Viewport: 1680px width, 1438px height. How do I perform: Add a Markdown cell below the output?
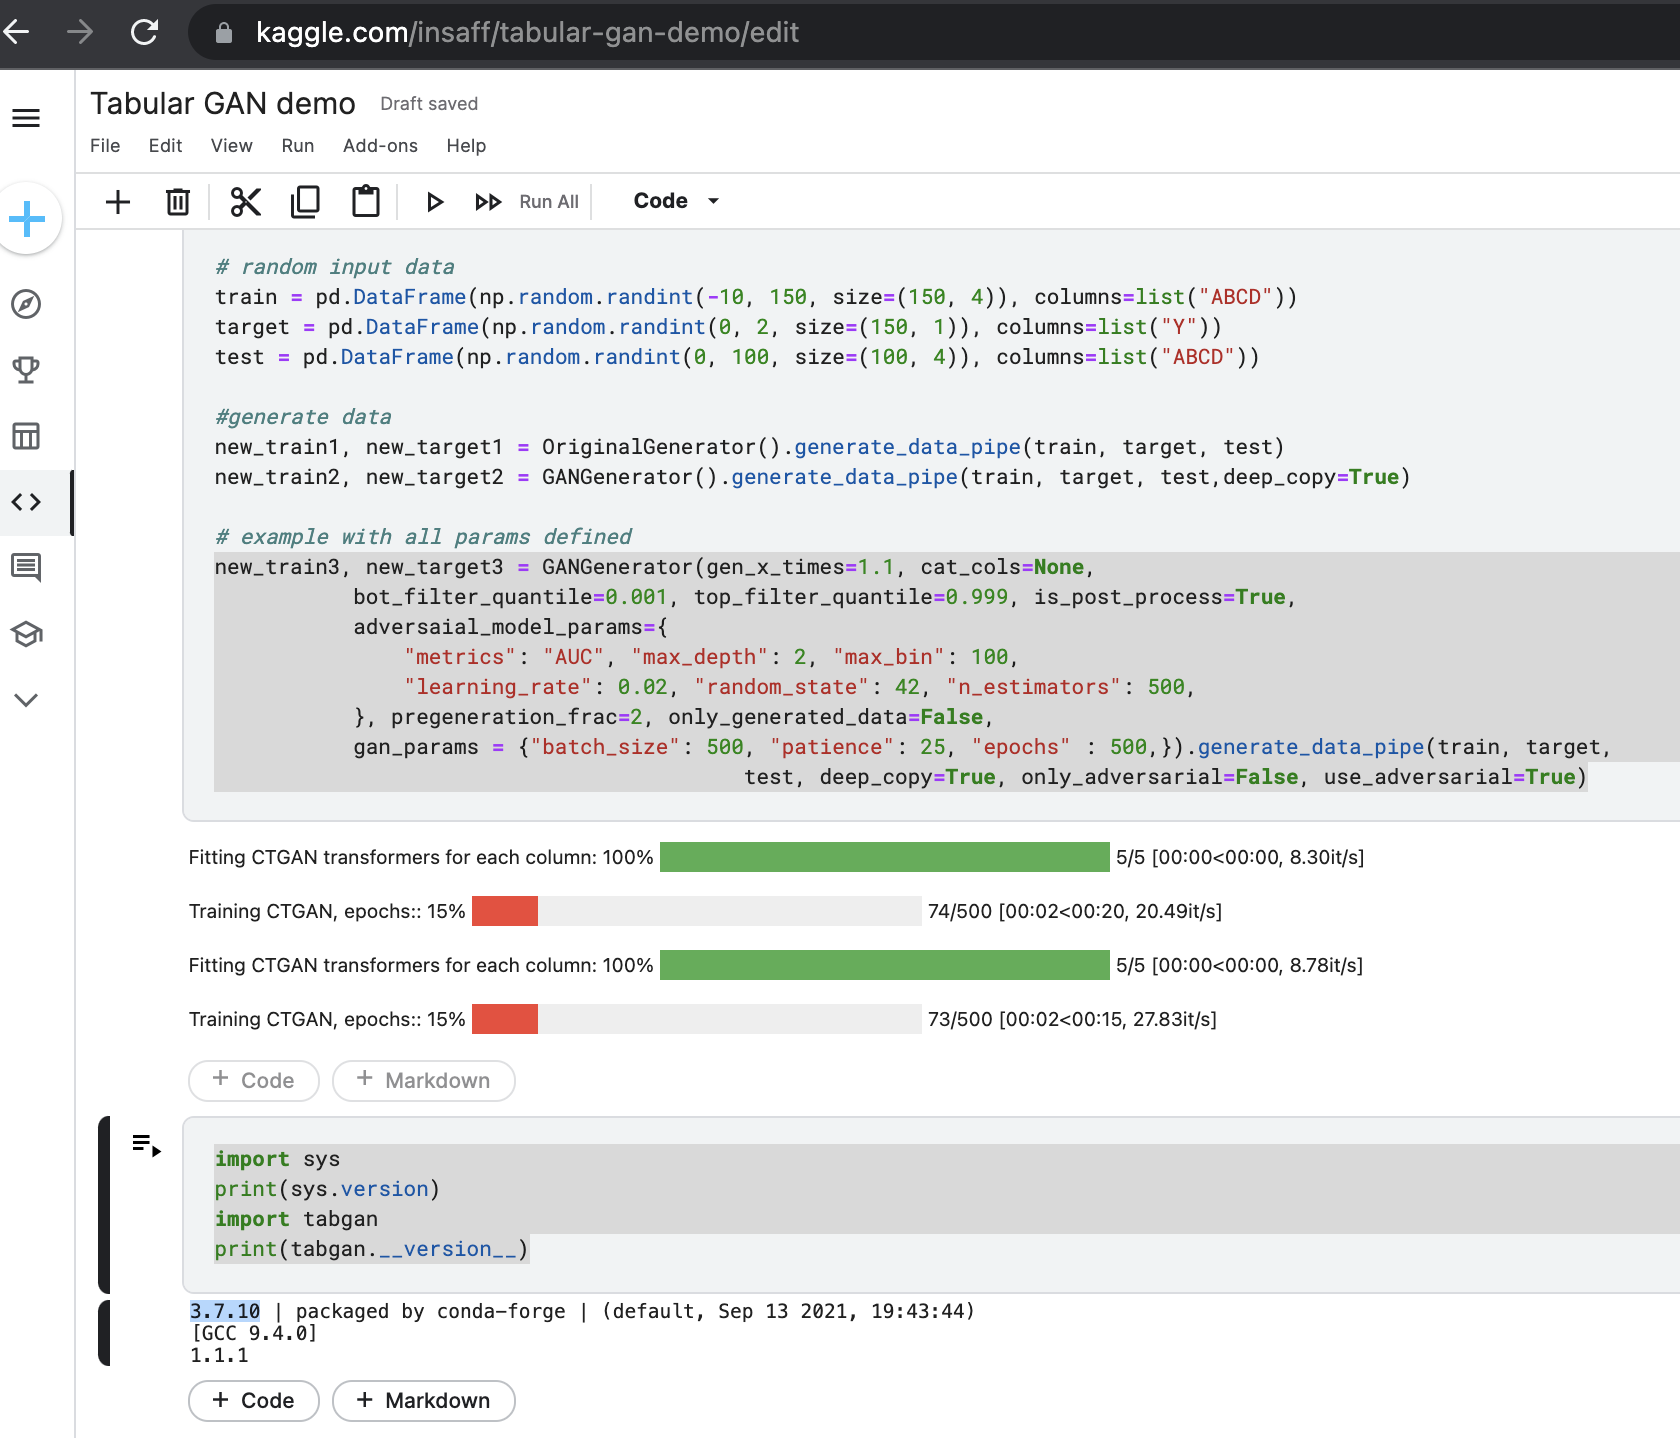(x=423, y=1401)
